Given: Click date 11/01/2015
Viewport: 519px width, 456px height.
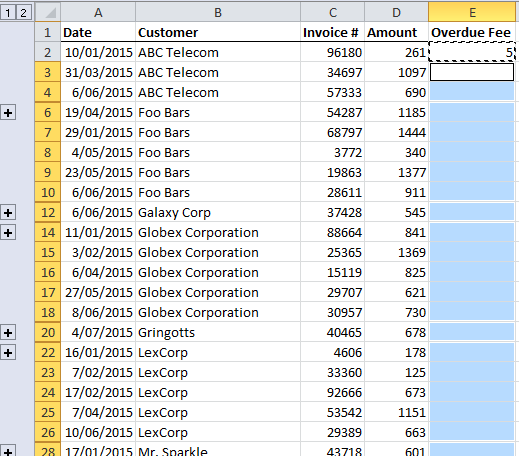Looking at the screenshot, I should pyautogui.click(x=98, y=232).
